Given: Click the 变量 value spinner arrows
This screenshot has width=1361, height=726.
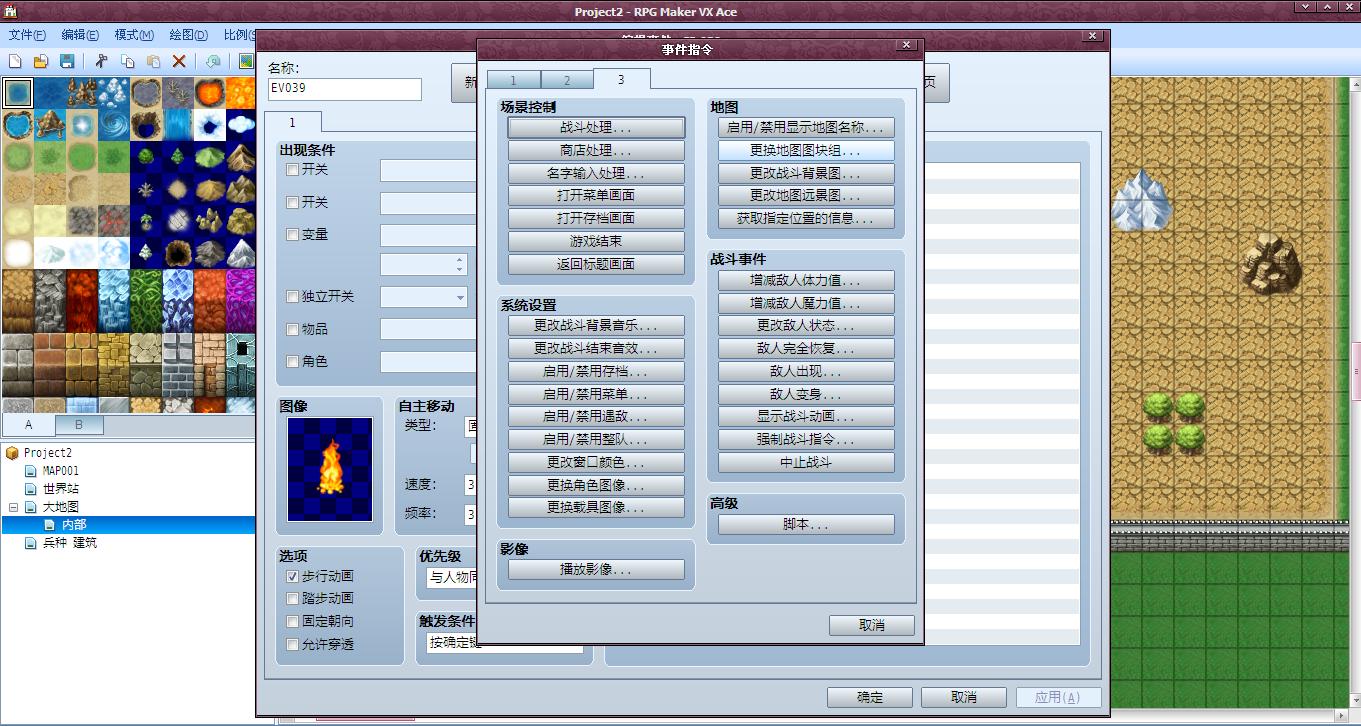Looking at the screenshot, I should pyautogui.click(x=460, y=265).
